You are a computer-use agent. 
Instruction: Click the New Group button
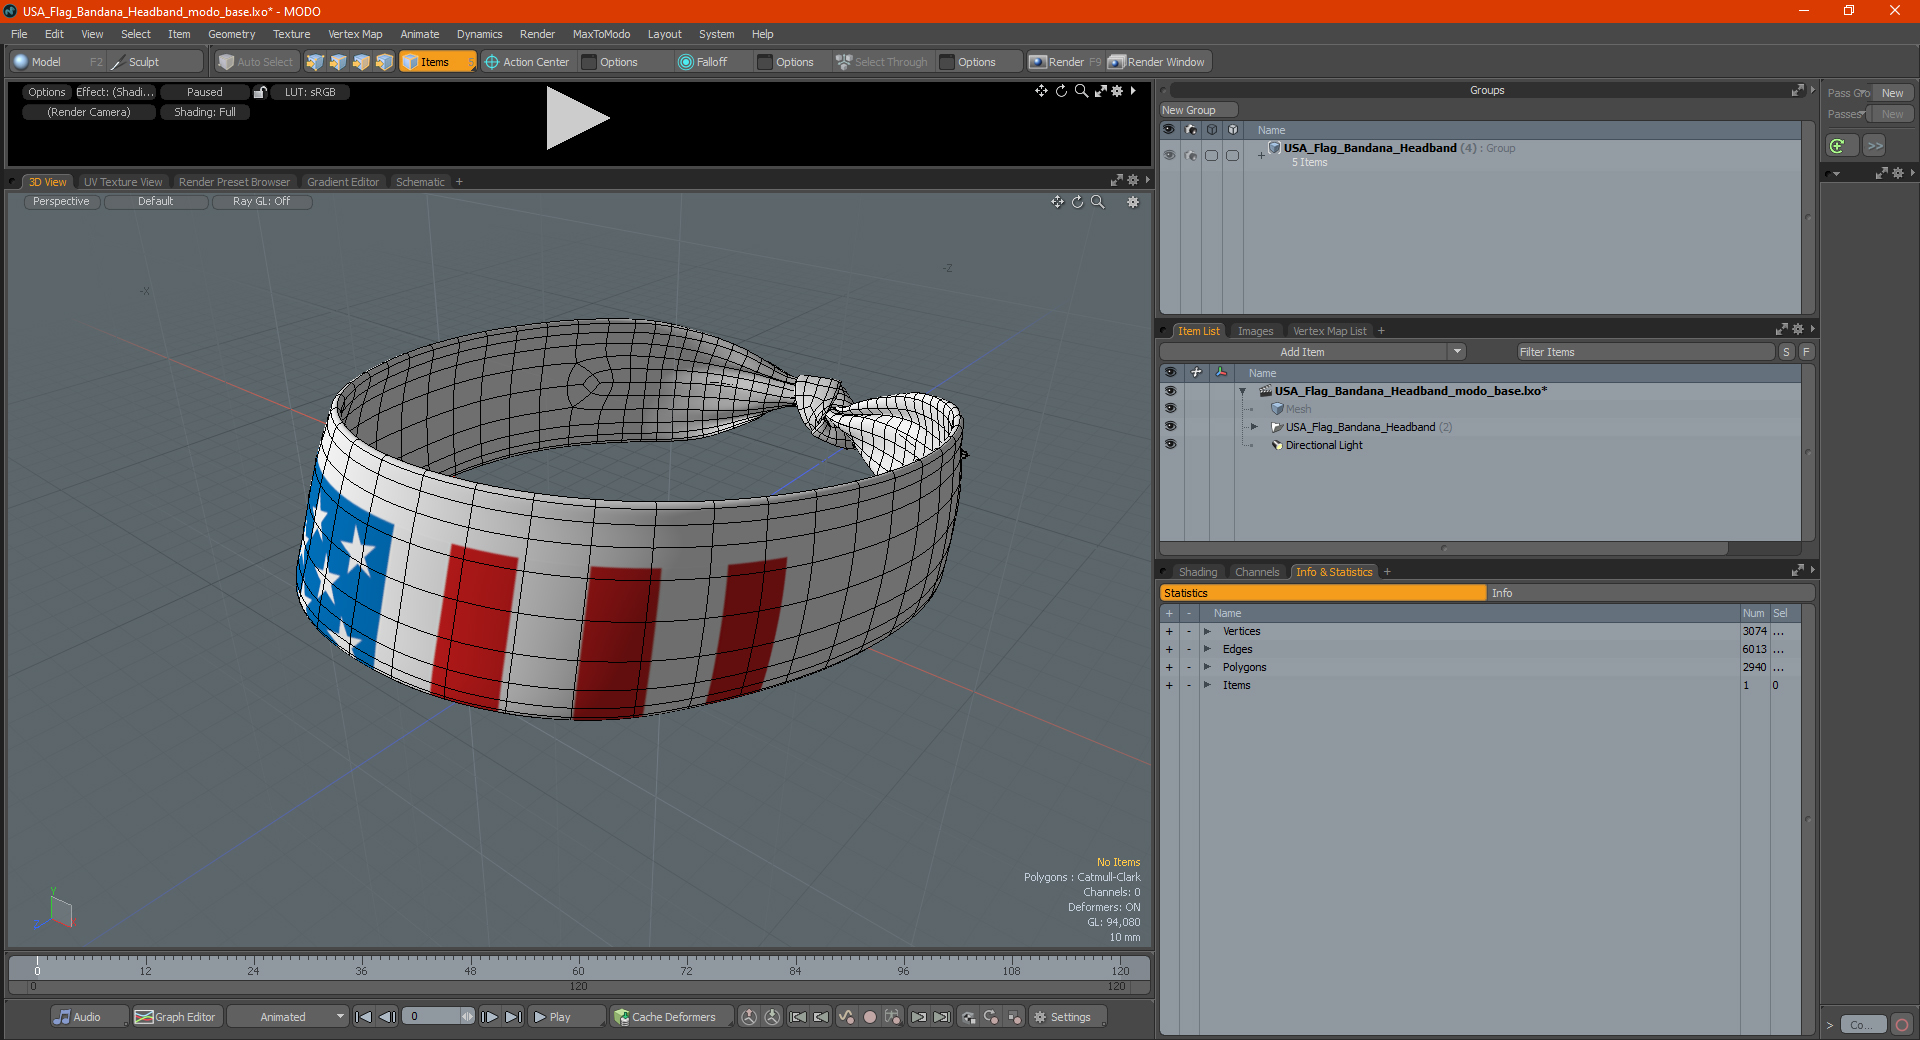[1199, 110]
